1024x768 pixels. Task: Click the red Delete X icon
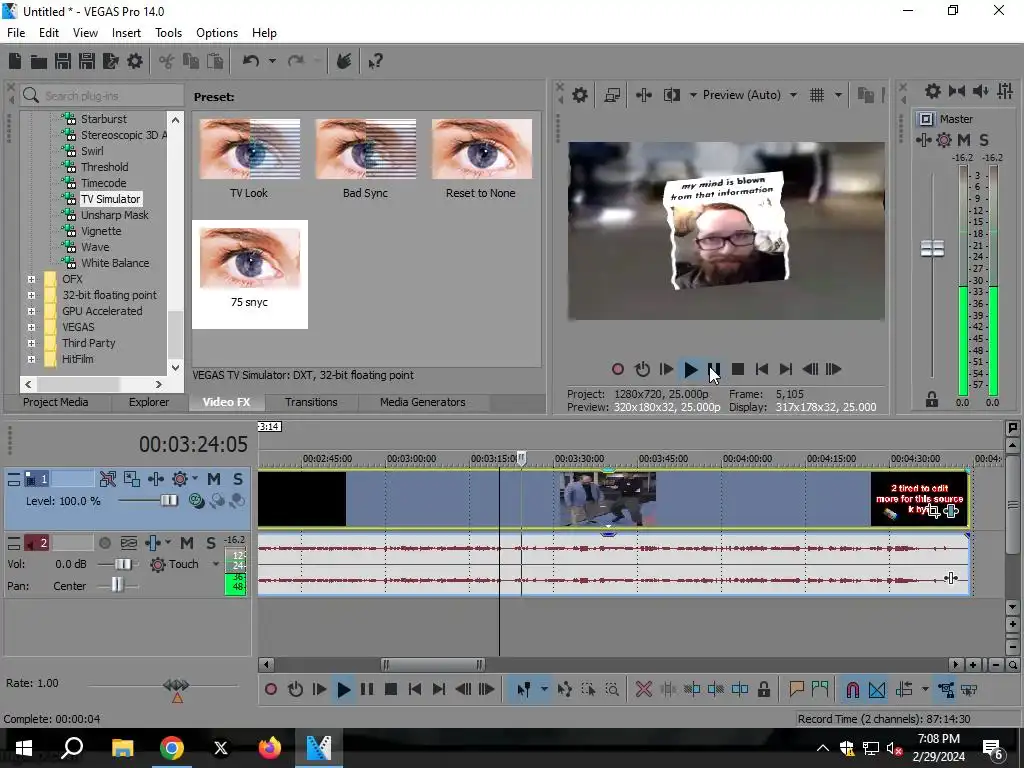coord(643,690)
